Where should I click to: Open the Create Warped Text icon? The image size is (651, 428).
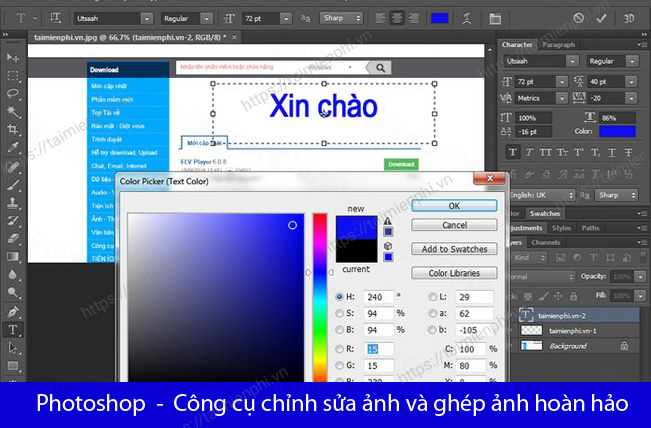coord(467,18)
